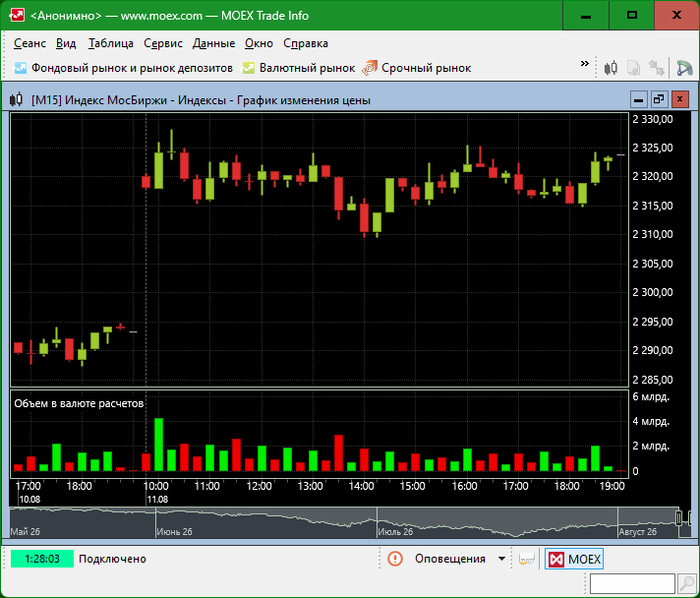This screenshot has width=700, height=598.
Task: Click Июль 26 on overview timeline
Action: click(x=396, y=532)
